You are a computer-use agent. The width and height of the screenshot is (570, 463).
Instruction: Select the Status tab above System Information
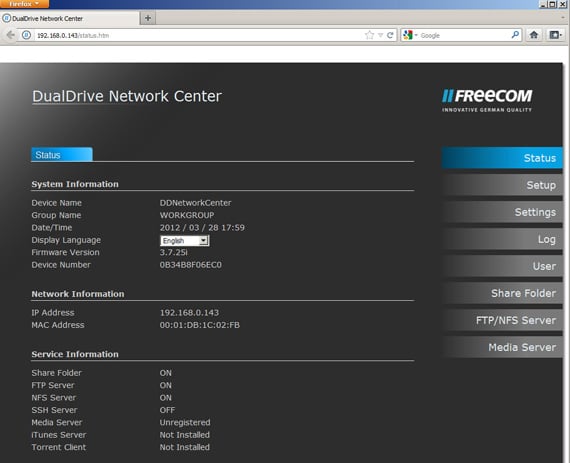click(62, 154)
